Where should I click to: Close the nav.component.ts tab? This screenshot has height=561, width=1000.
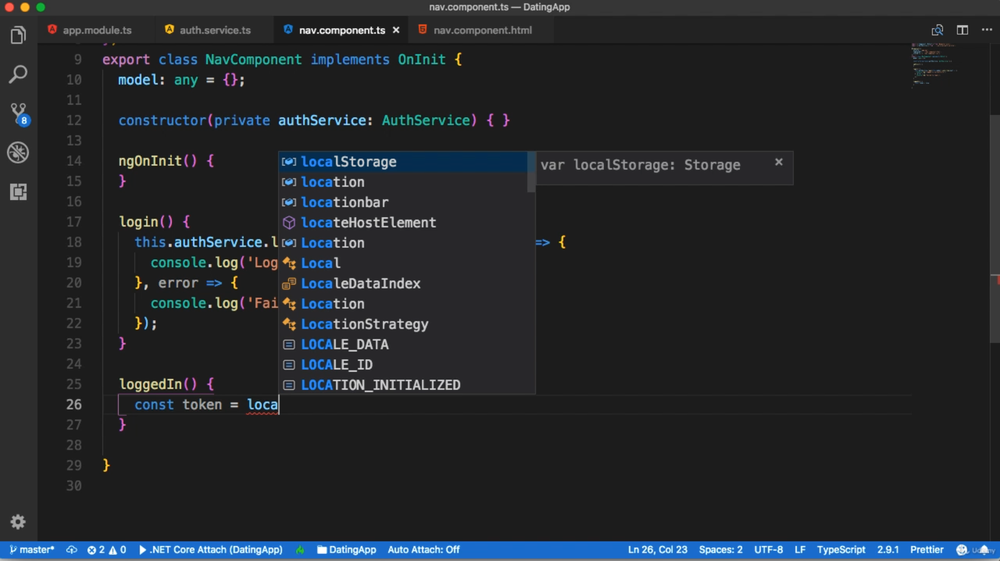pyautogui.click(x=396, y=30)
